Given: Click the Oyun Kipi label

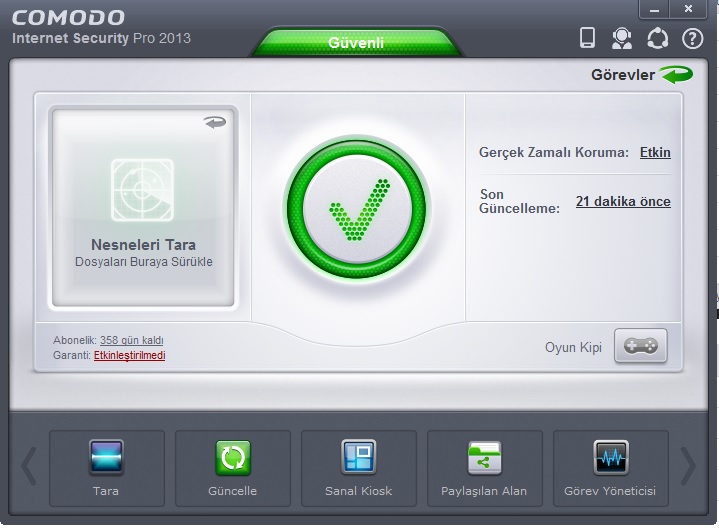Looking at the screenshot, I should point(573,347).
